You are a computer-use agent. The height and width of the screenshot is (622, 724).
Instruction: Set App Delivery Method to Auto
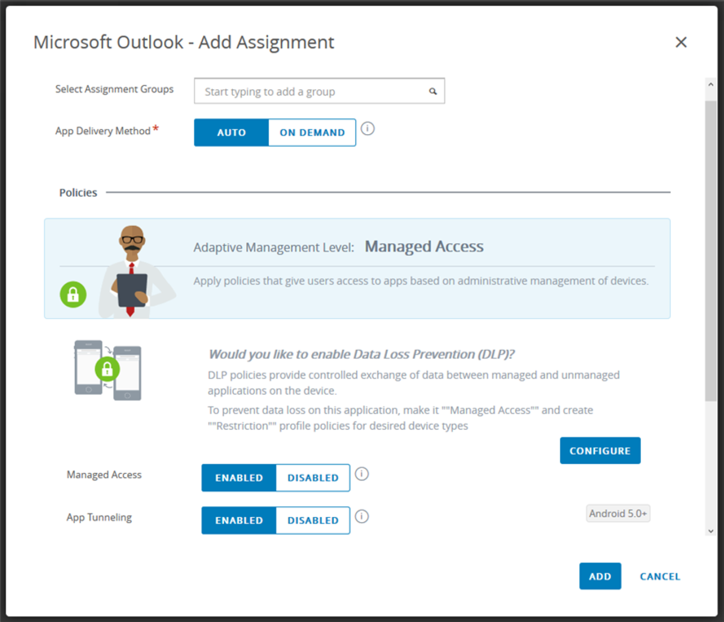pos(231,133)
